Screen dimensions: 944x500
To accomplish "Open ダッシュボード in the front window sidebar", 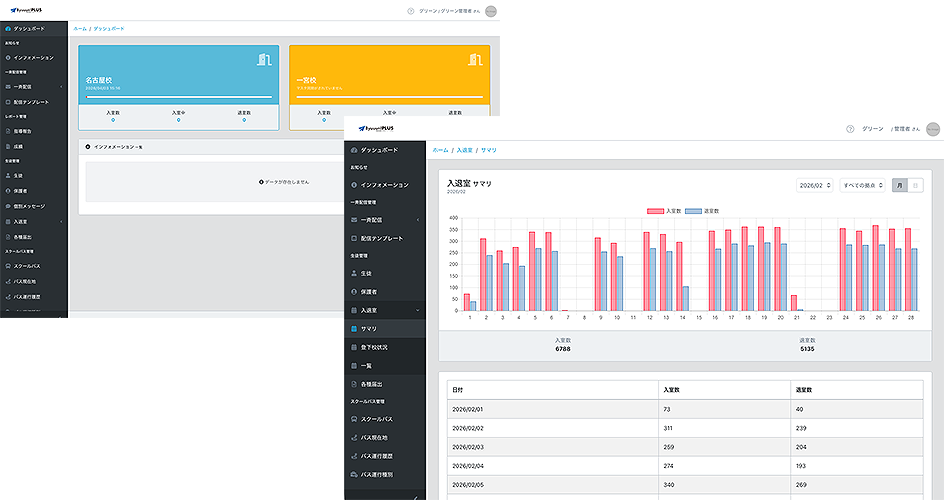I will click(x=379, y=150).
